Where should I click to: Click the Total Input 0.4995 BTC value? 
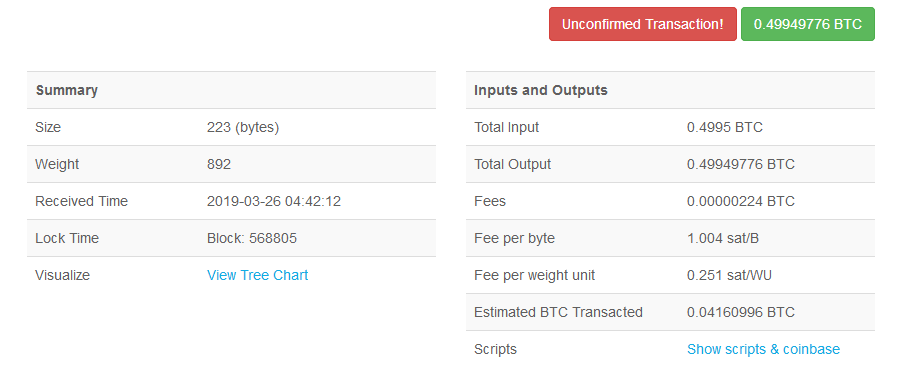click(x=725, y=127)
